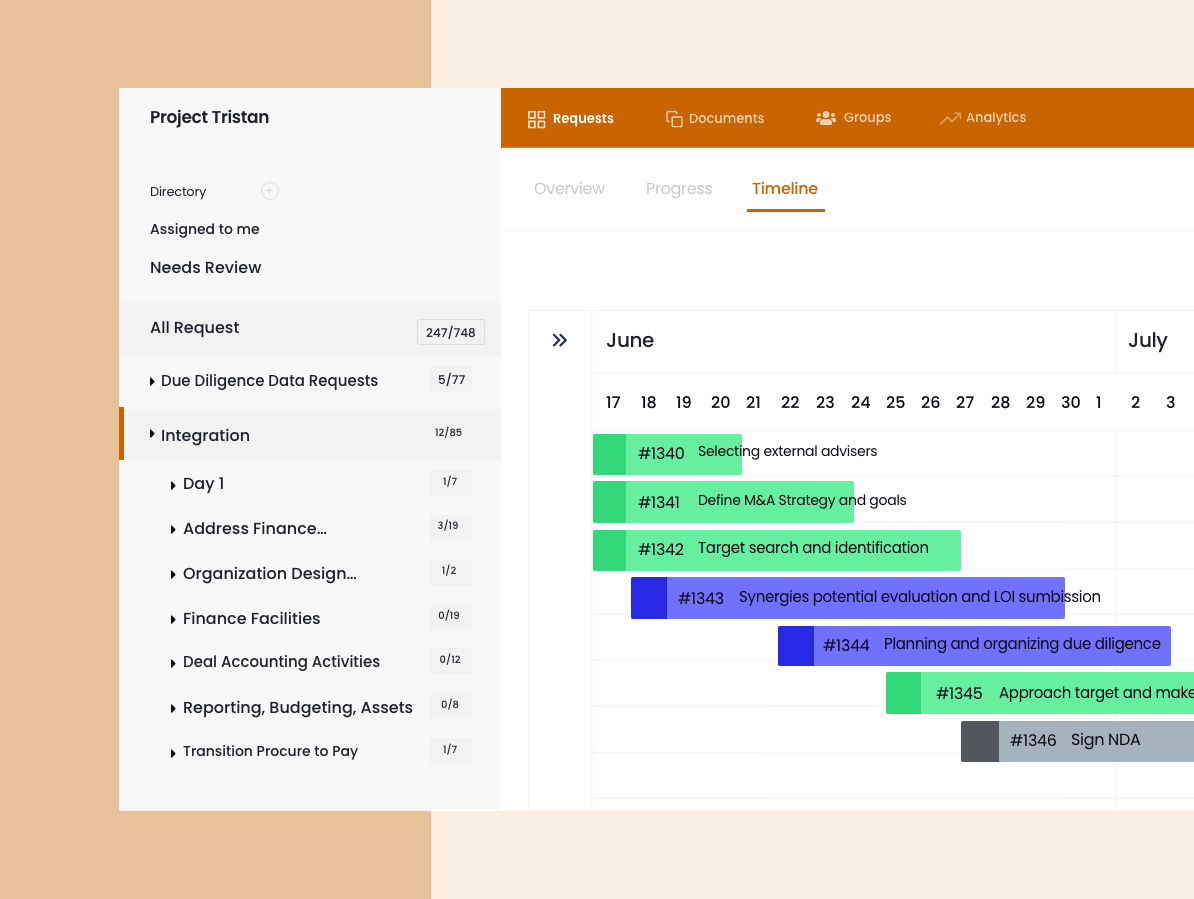1194x899 pixels.
Task: Collapse the Integration tree arrow
Action: pyautogui.click(x=152, y=434)
